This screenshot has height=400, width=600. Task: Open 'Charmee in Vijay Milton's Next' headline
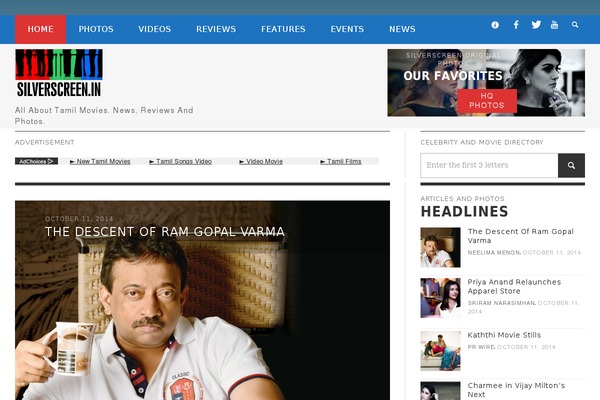click(x=516, y=390)
